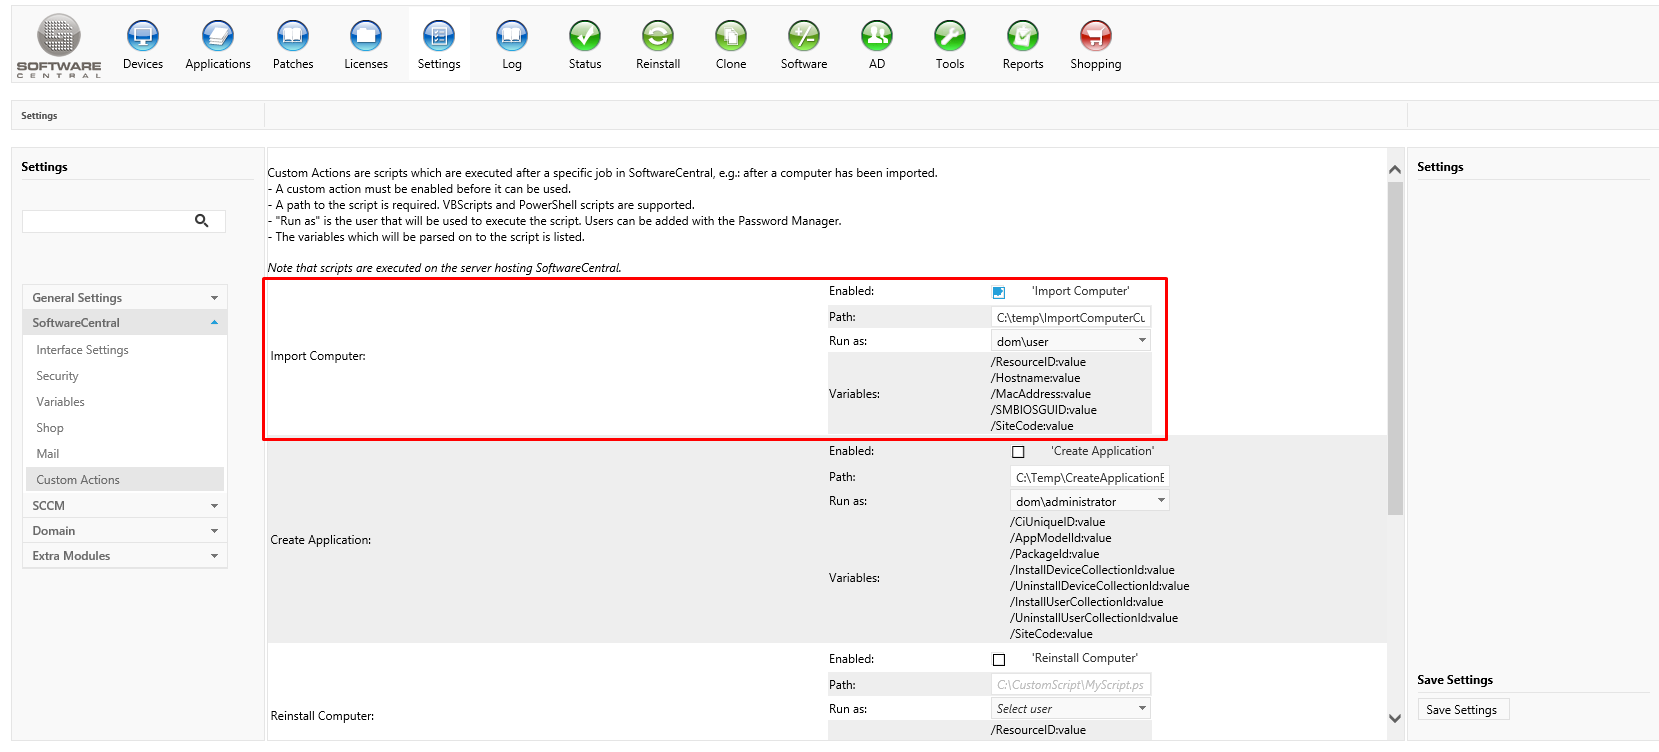Open the dom\user Run as dropdown
The height and width of the screenshot is (752, 1659).
point(1070,342)
